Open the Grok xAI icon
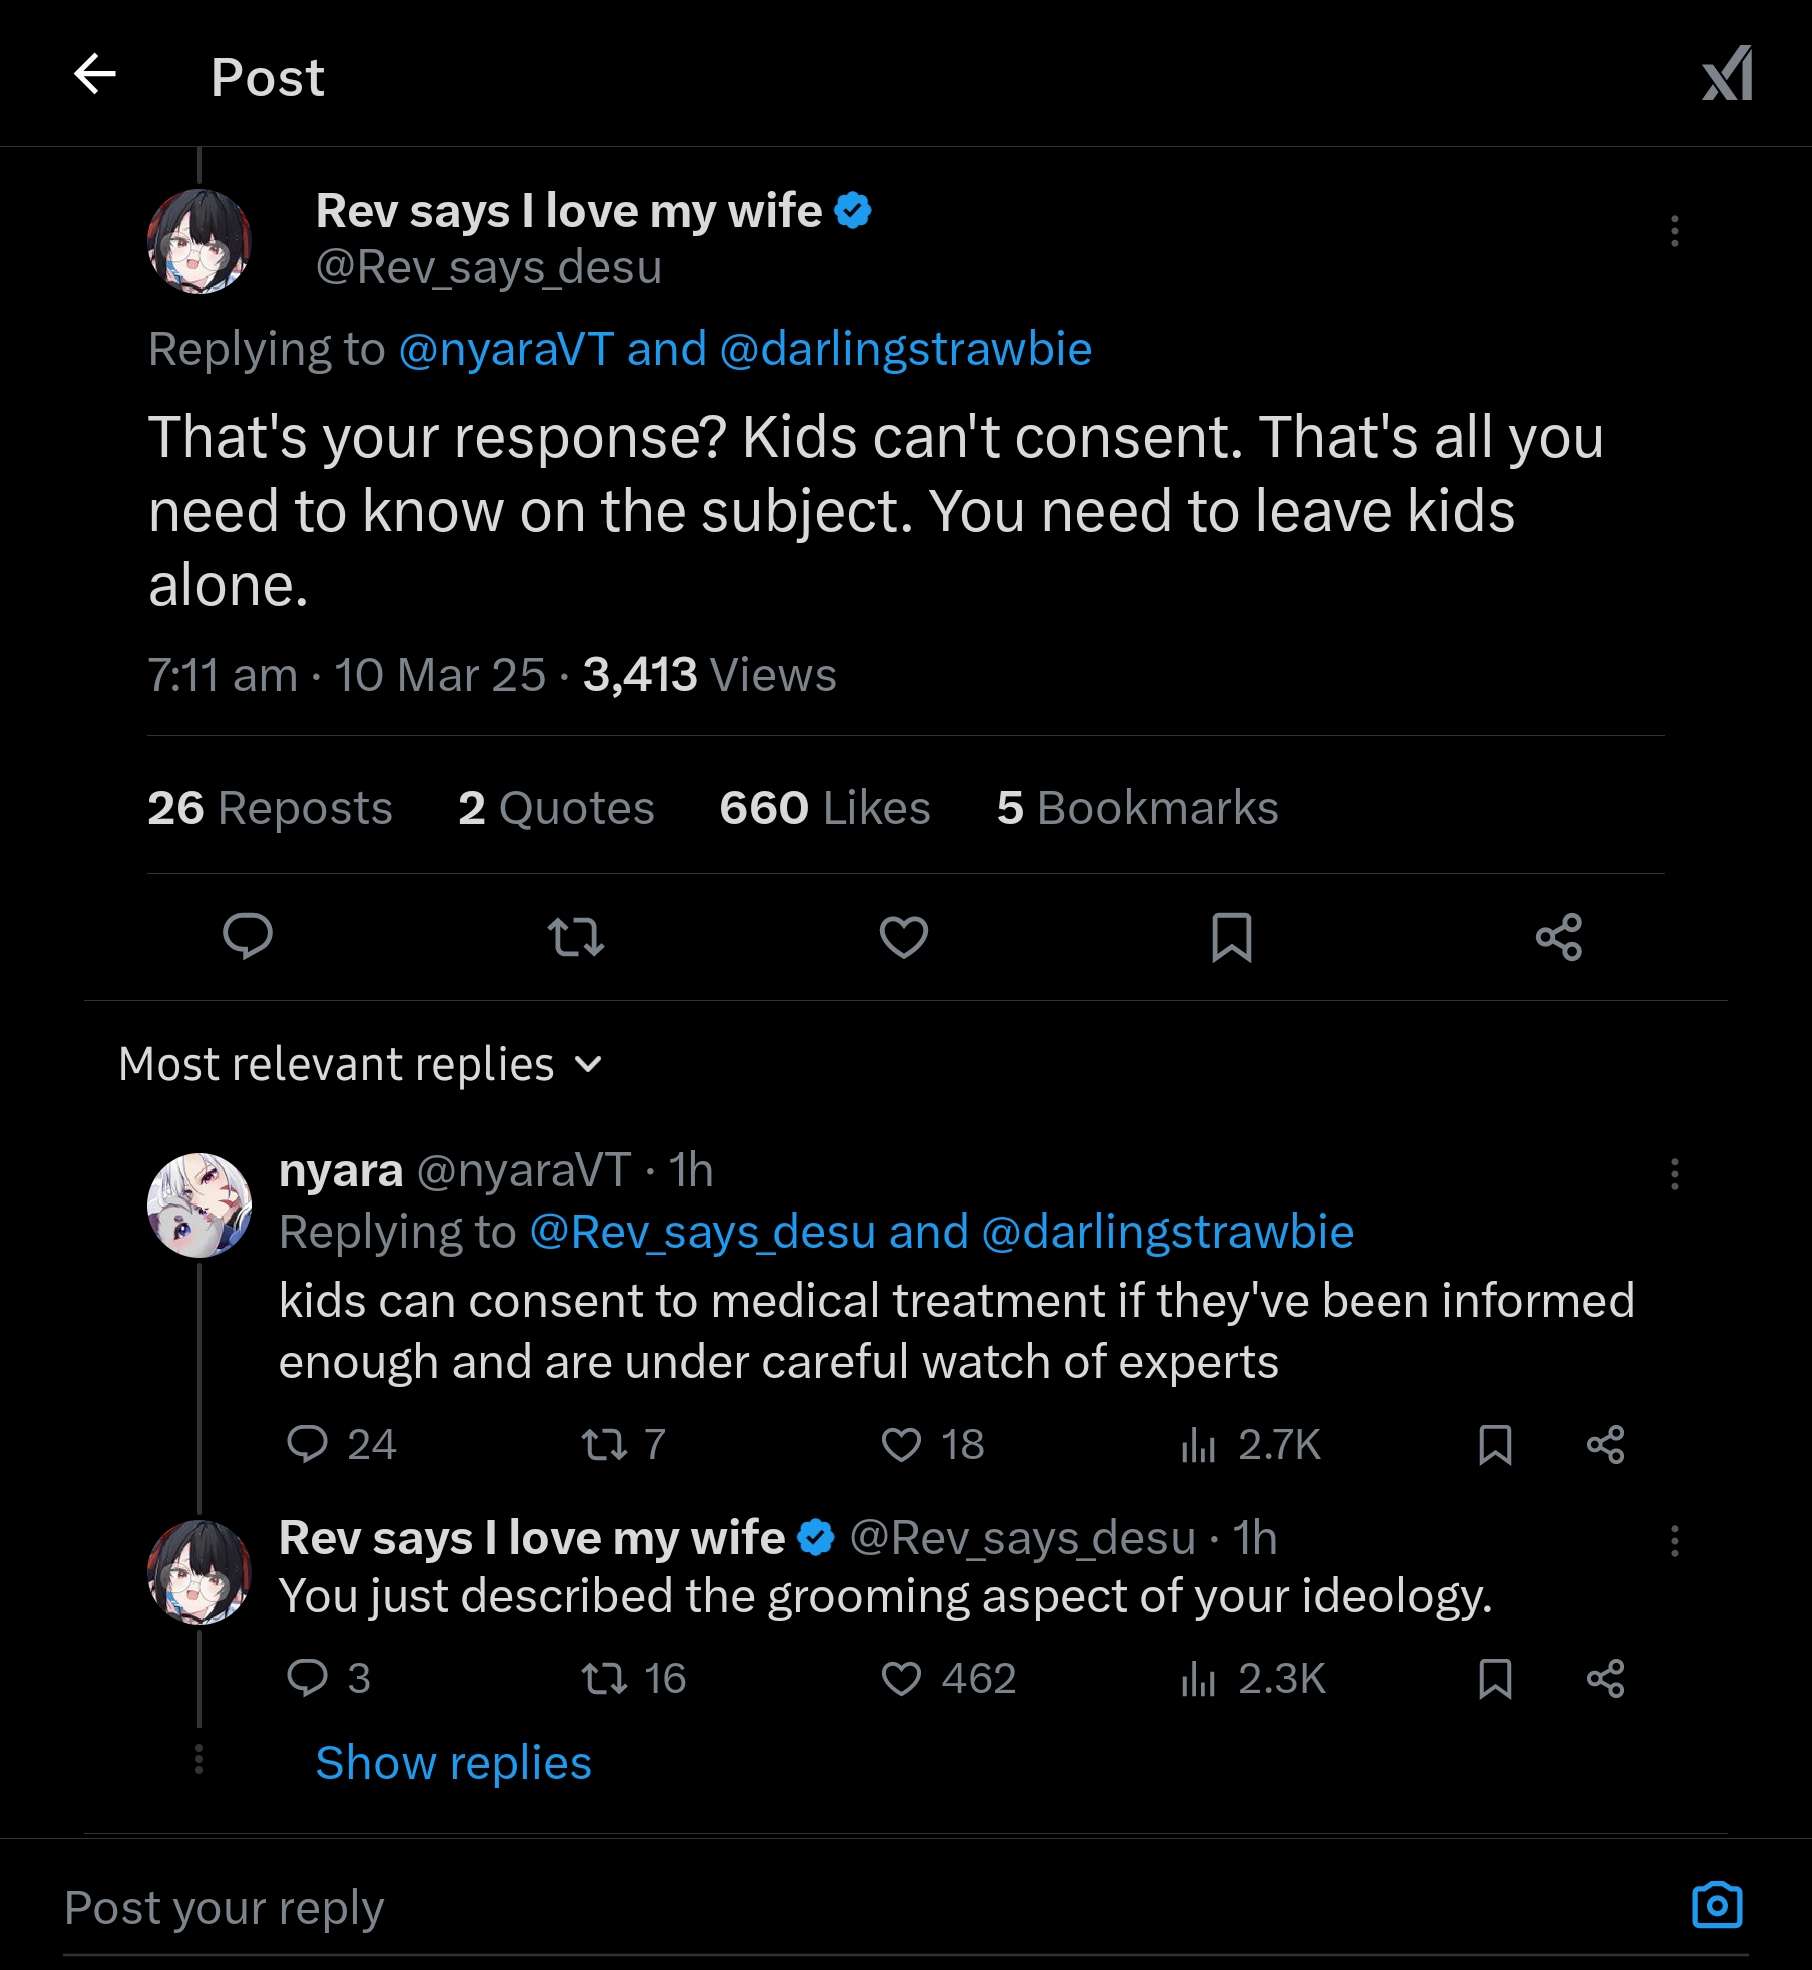The image size is (1812, 1970). pos(1727,74)
